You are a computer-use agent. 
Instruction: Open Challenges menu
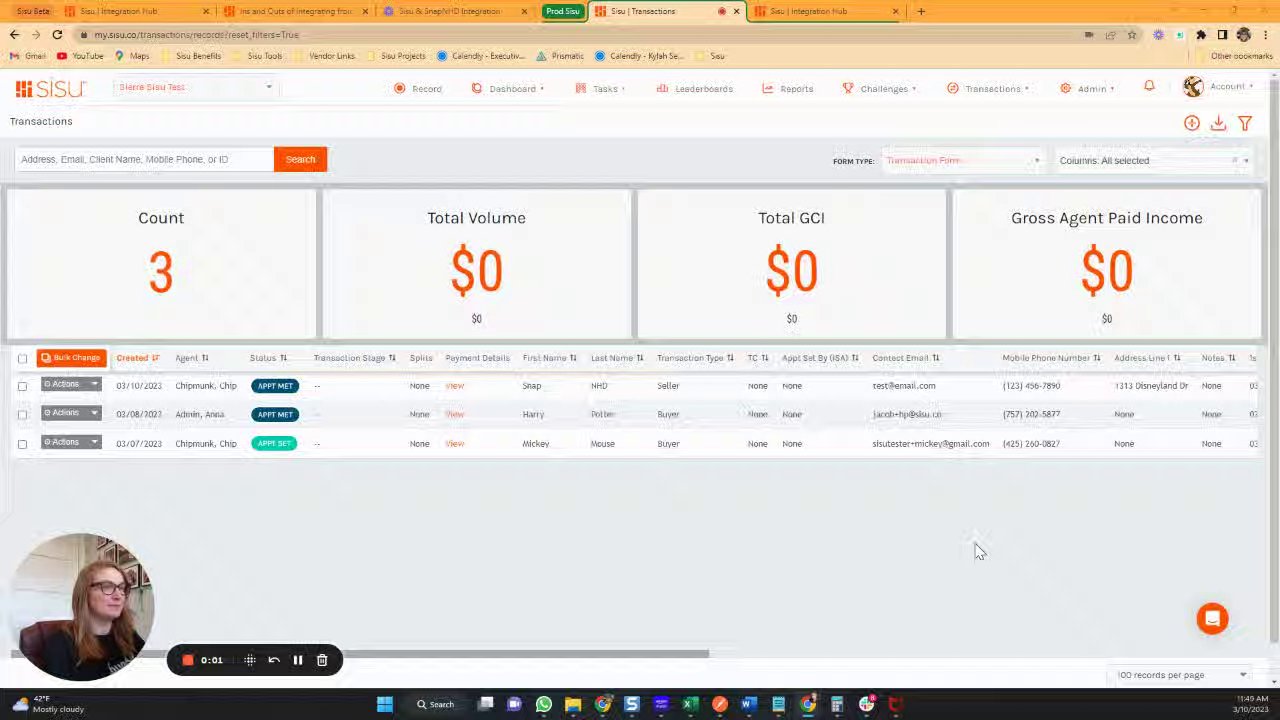pos(879,89)
